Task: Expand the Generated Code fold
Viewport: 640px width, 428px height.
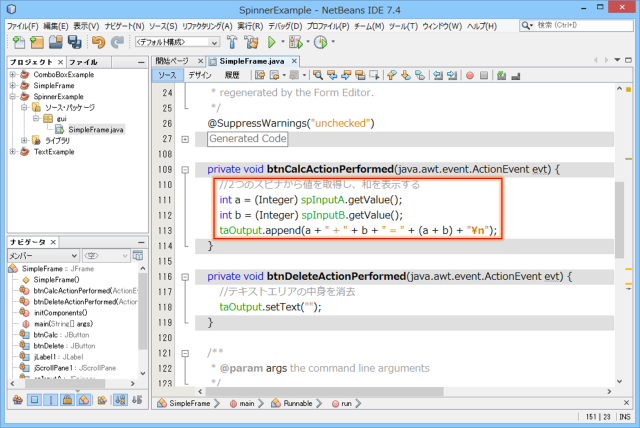Action: tap(185, 140)
